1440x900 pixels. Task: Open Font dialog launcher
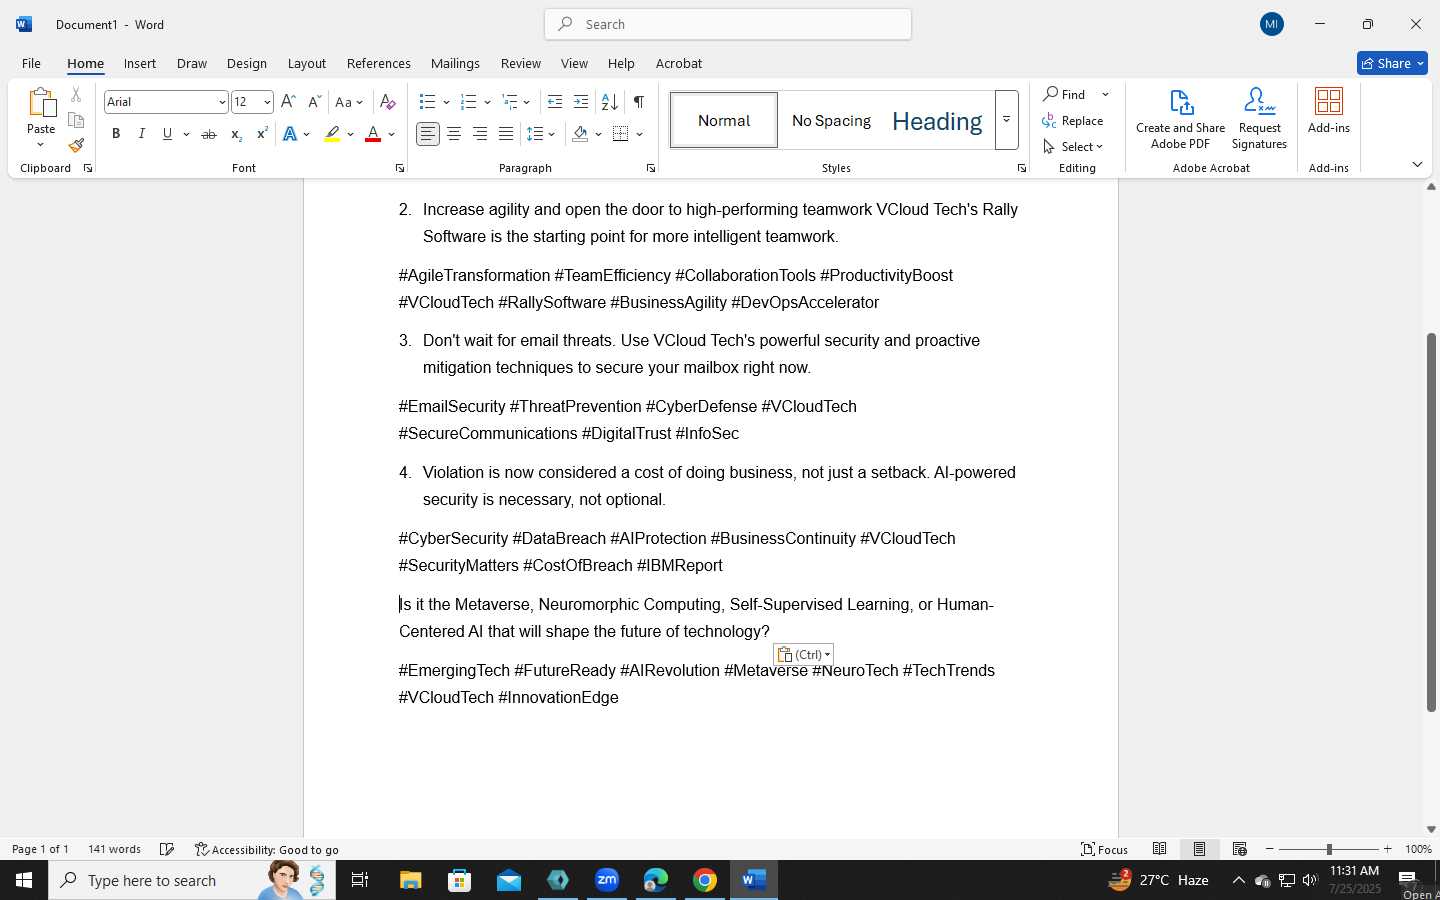[400, 168]
